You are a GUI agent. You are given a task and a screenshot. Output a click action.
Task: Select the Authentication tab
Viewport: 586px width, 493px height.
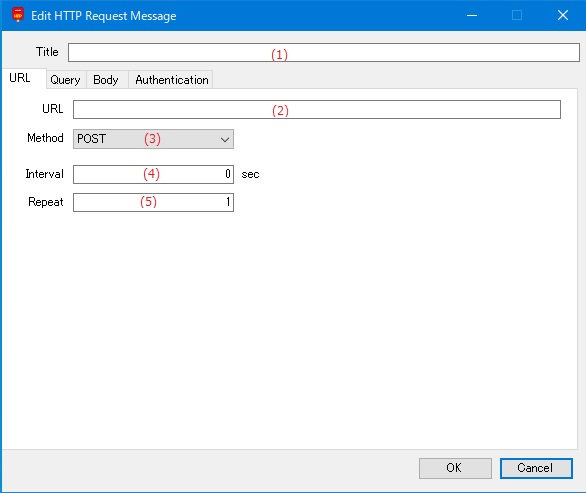tap(172, 80)
